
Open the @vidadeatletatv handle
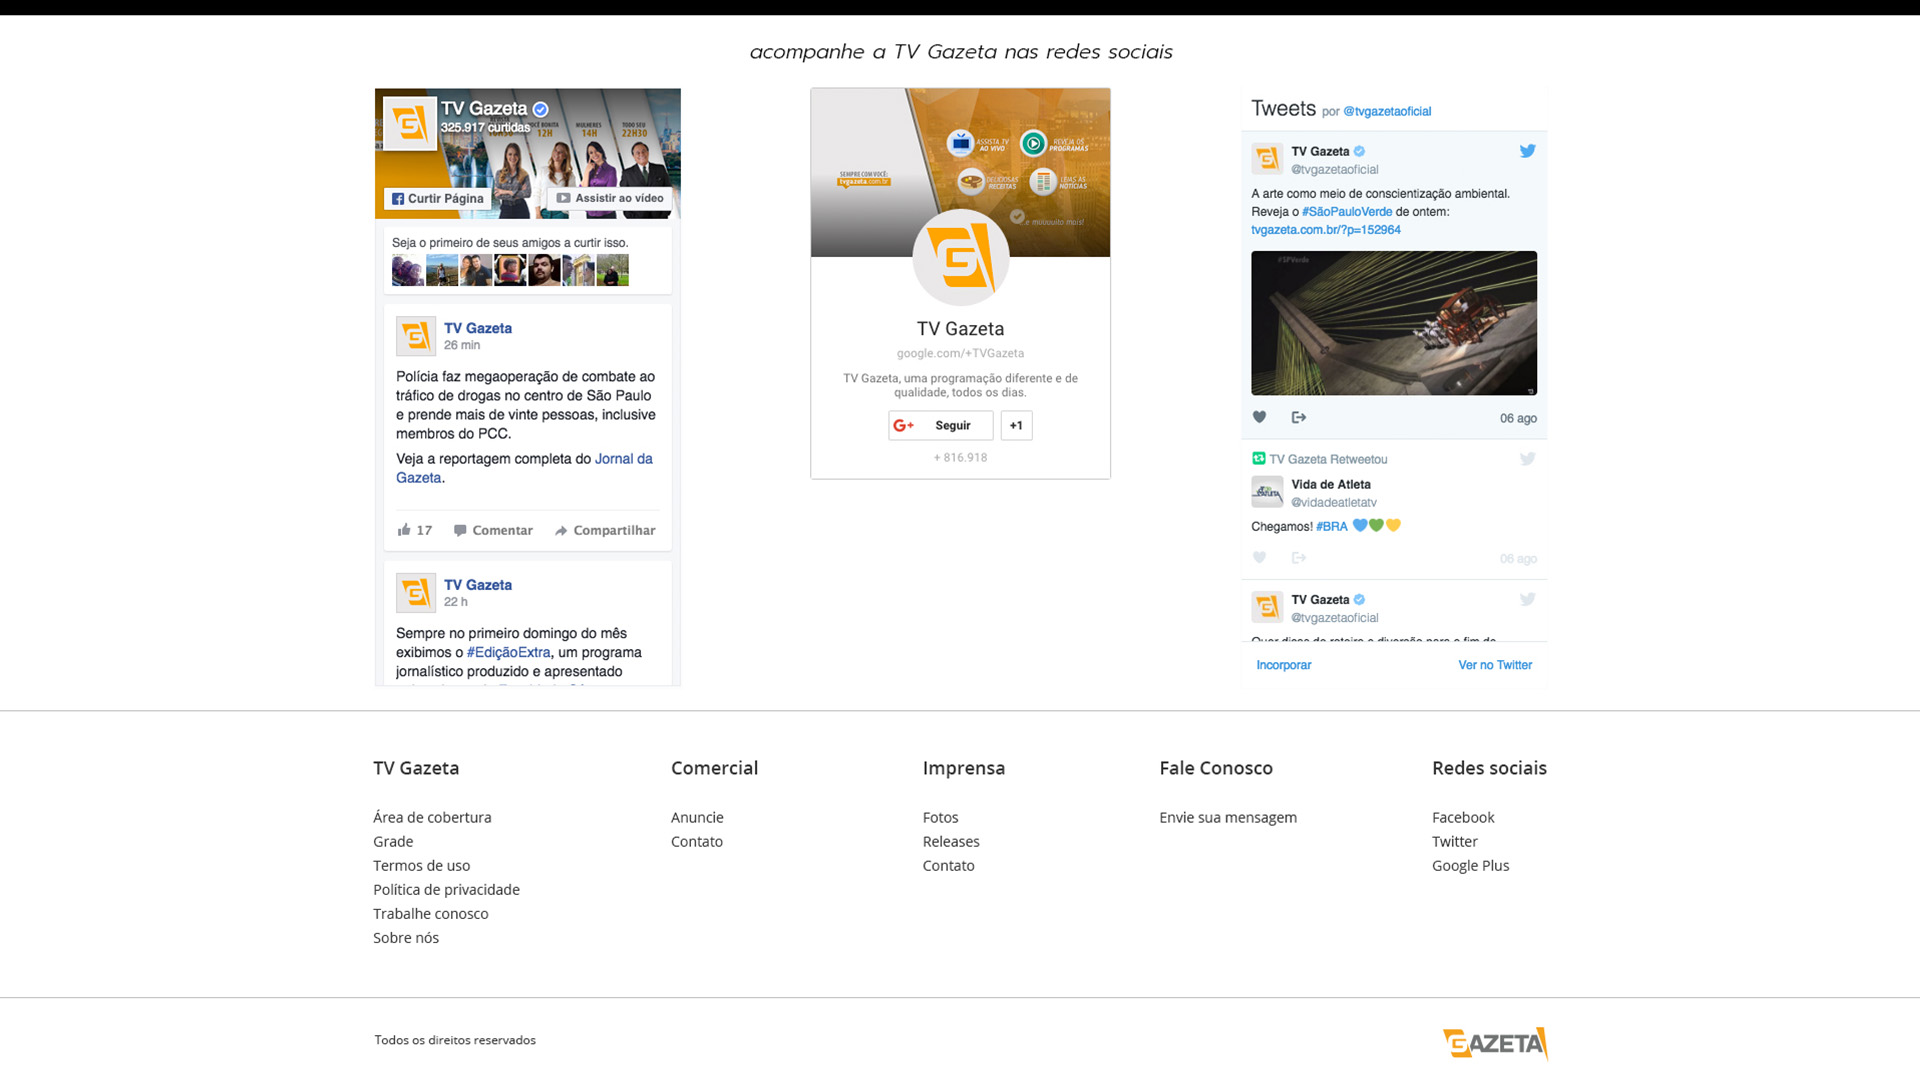point(1334,502)
